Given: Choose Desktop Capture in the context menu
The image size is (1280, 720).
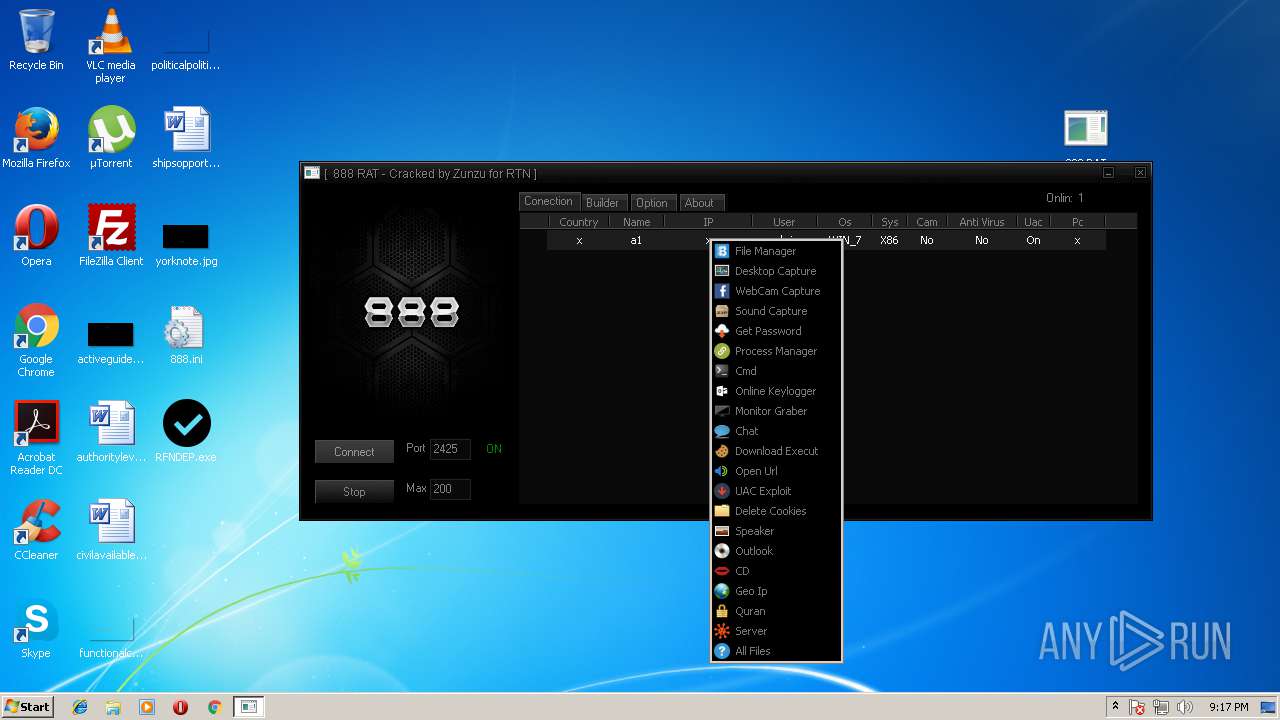Looking at the screenshot, I should coord(776,271).
